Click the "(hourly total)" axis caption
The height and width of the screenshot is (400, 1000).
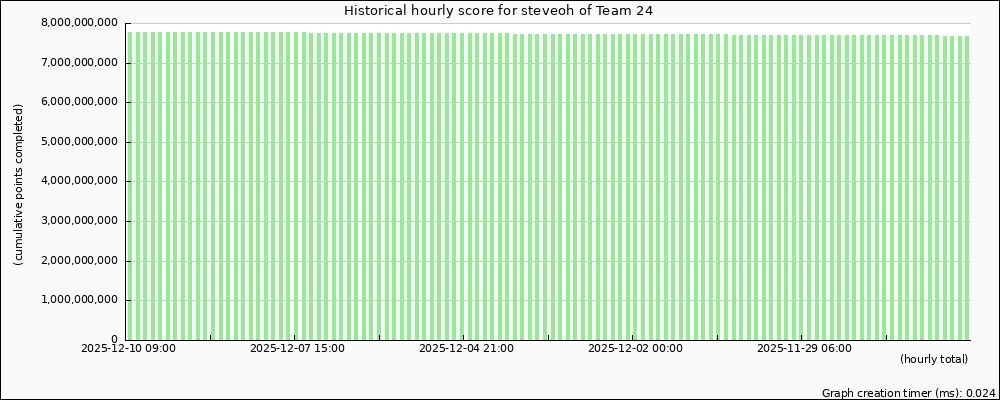point(933,359)
